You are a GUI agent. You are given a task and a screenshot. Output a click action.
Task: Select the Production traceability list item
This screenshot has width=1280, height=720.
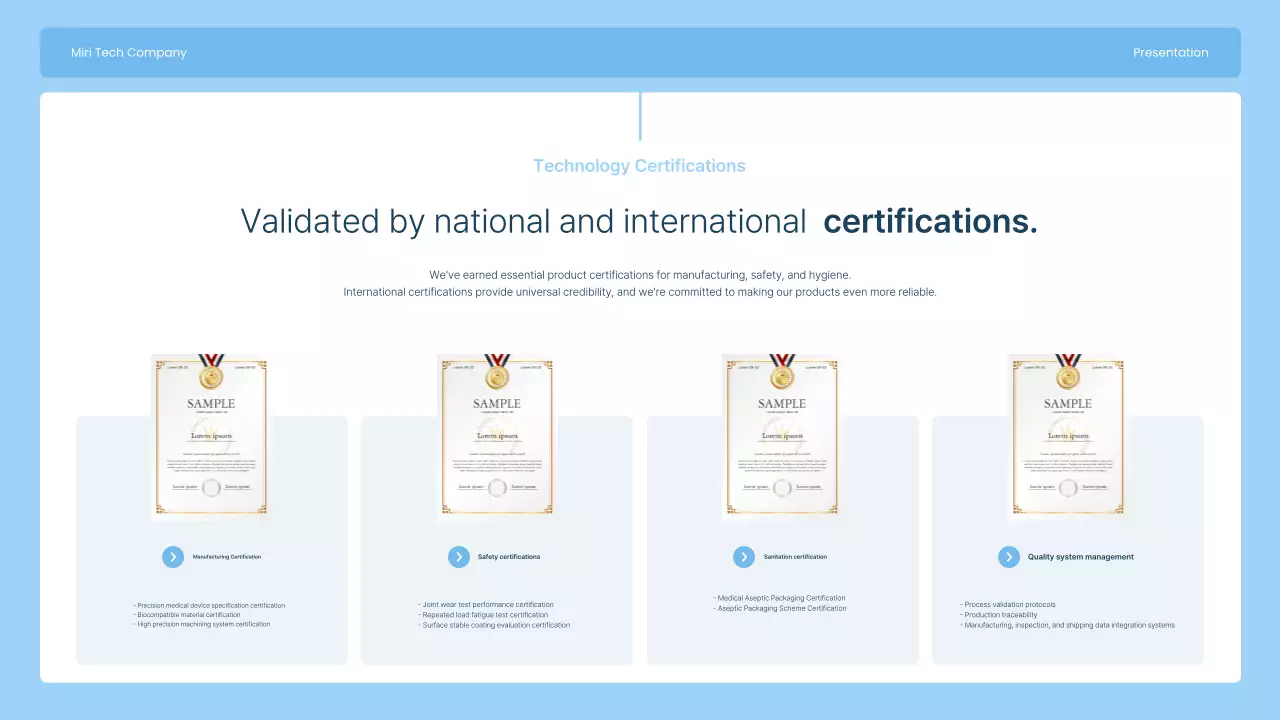coord(1001,615)
